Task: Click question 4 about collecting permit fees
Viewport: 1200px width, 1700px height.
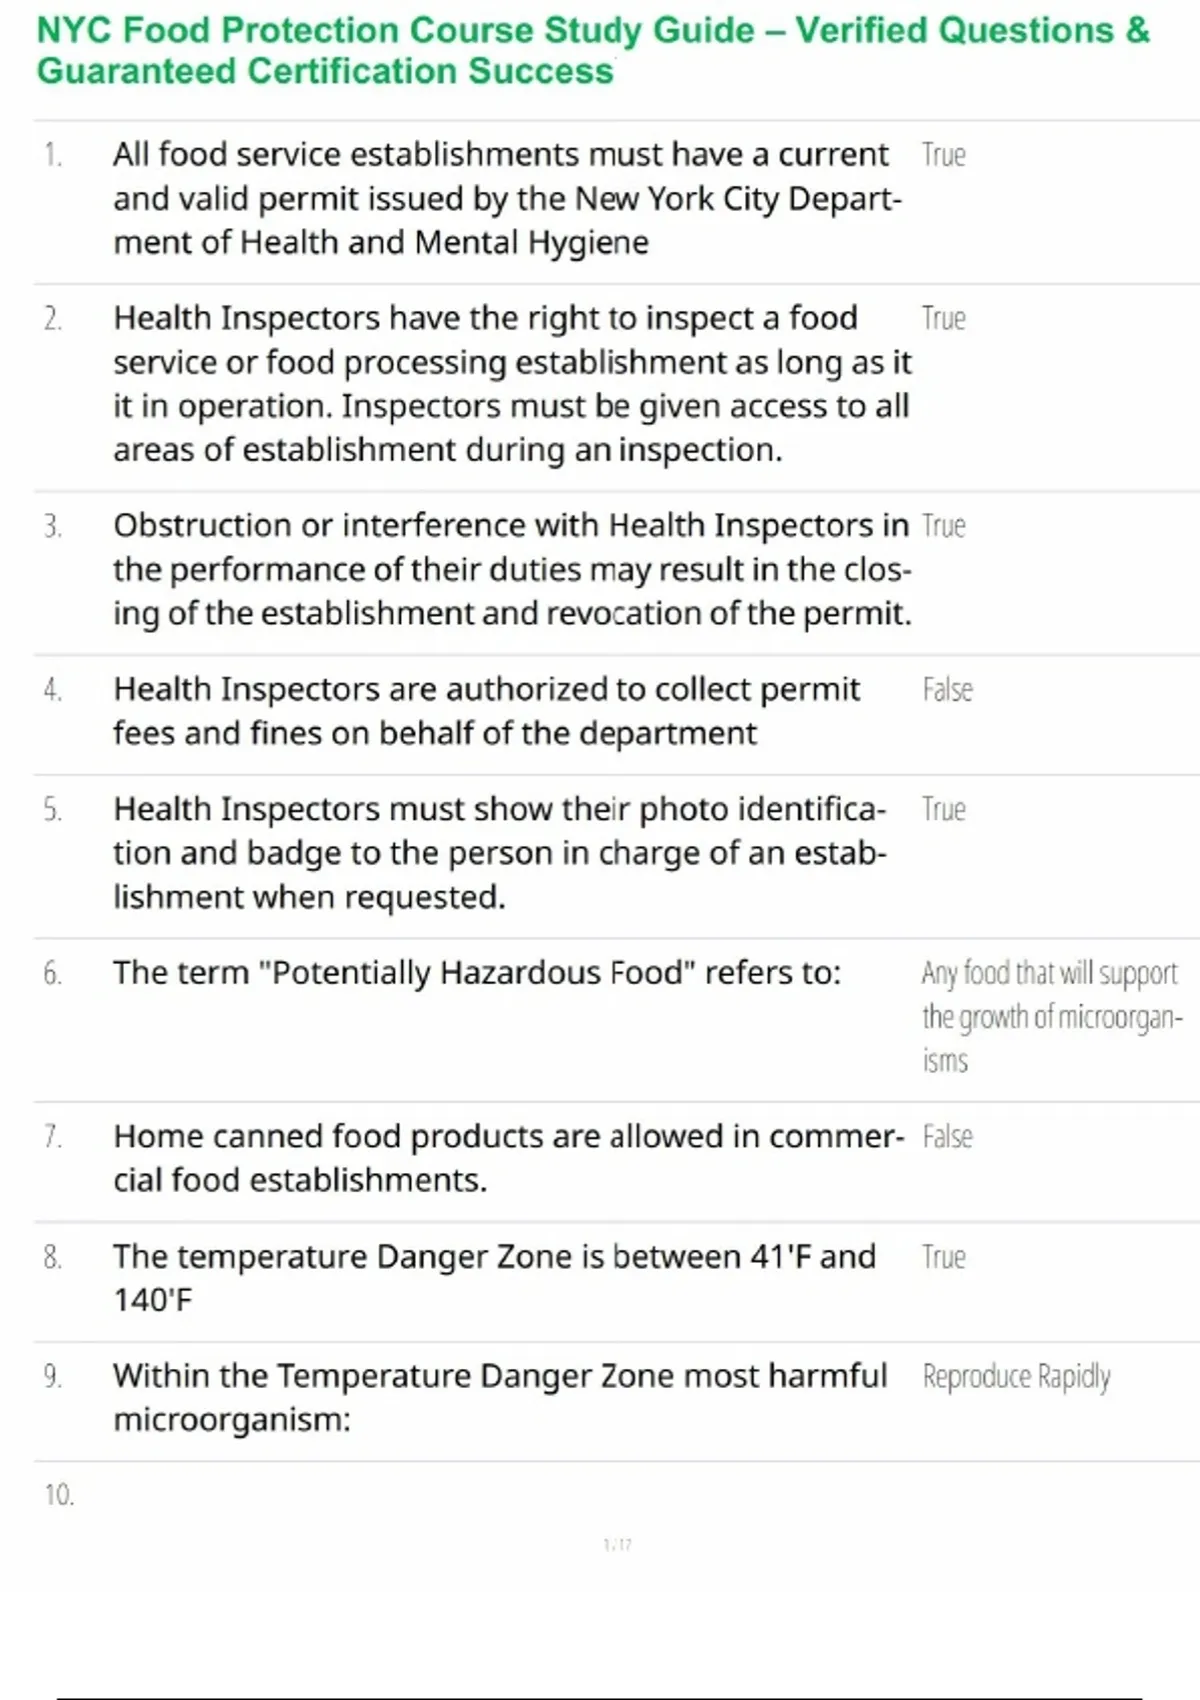Action: (486, 711)
